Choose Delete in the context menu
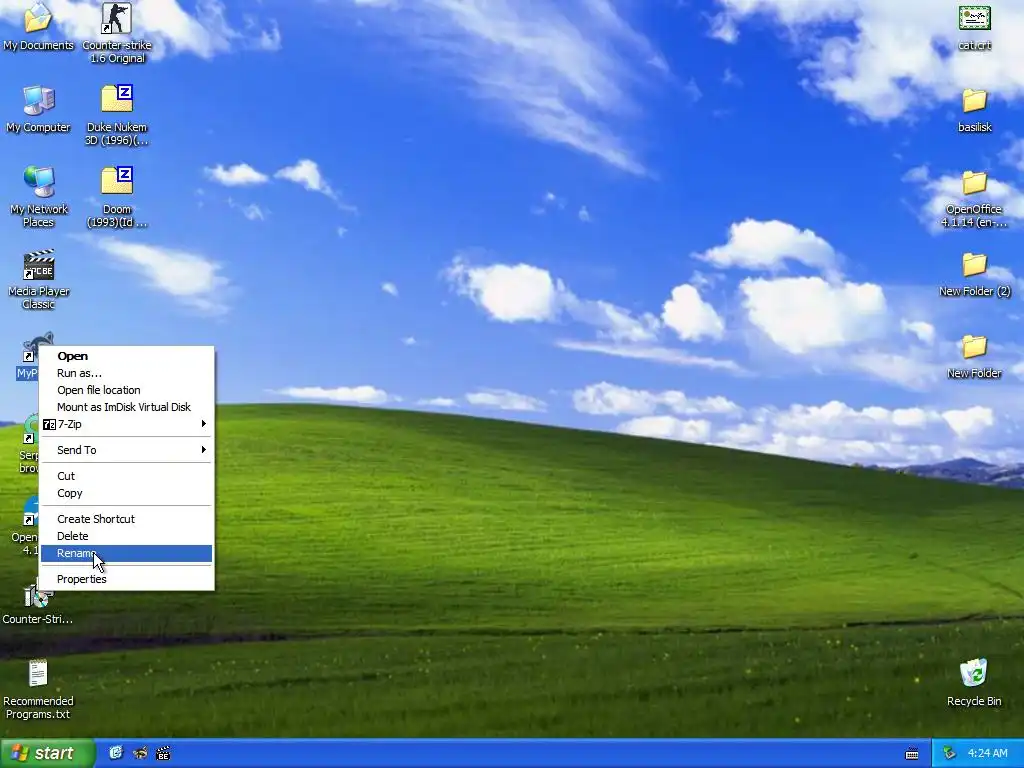 coord(126,536)
